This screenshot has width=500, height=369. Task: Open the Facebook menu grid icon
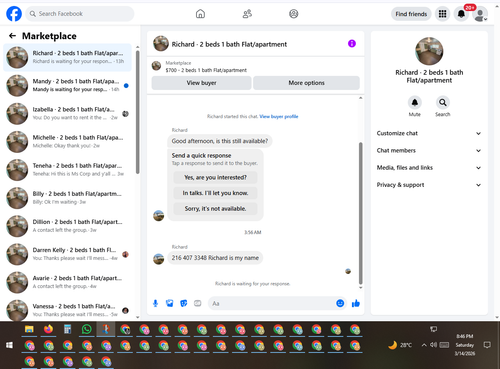(x=442, y=14)
